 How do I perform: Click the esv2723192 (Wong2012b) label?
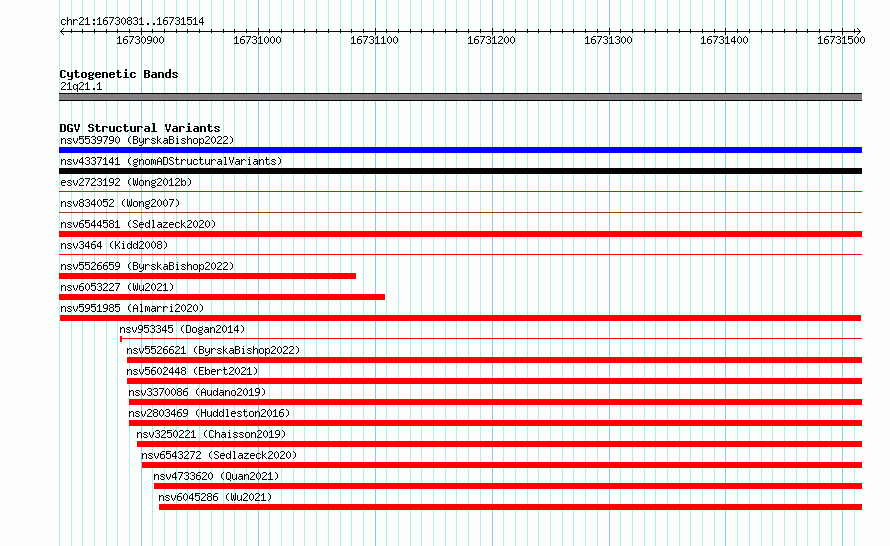point(126,182)
